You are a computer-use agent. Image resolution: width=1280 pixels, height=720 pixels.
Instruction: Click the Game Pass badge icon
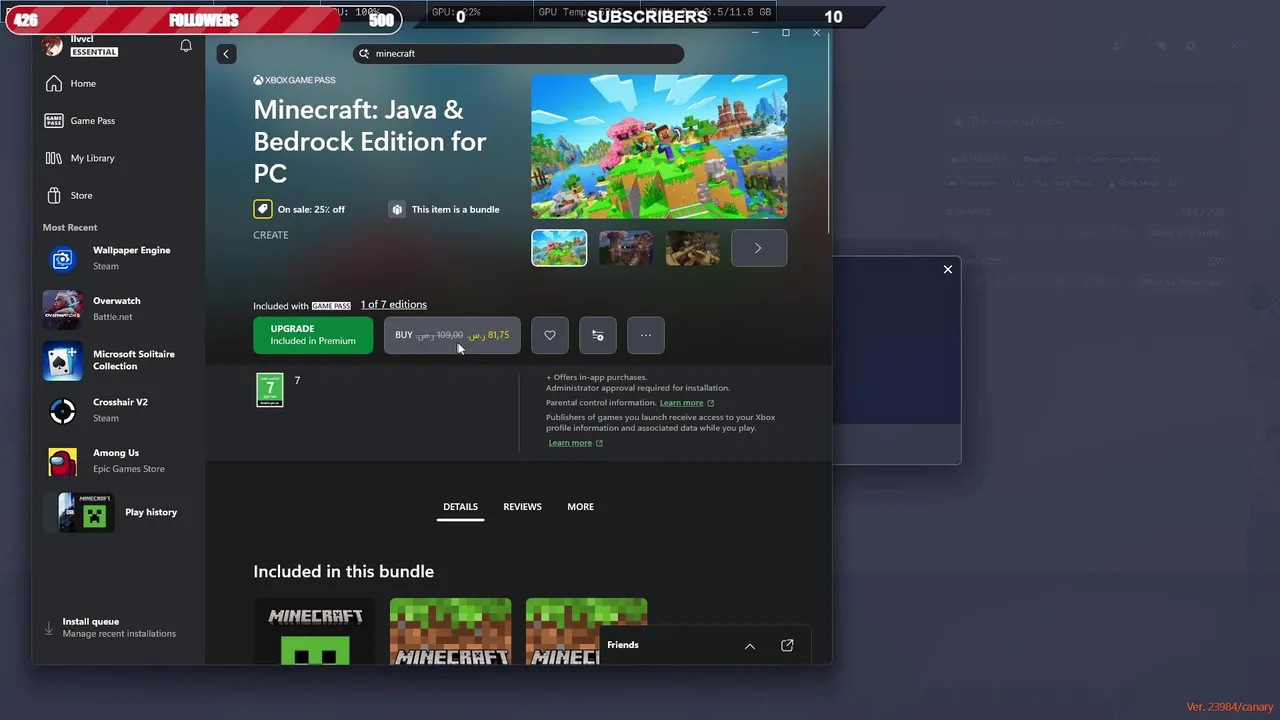pos(54,121)
